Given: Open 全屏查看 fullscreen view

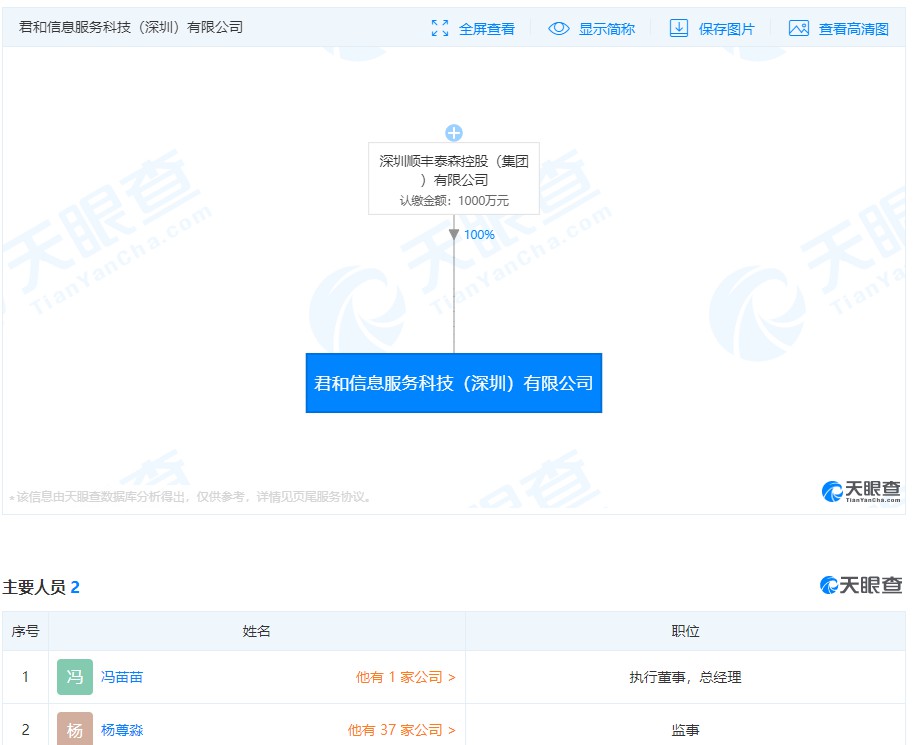Looking at the screenshot, I should point(487,29).
